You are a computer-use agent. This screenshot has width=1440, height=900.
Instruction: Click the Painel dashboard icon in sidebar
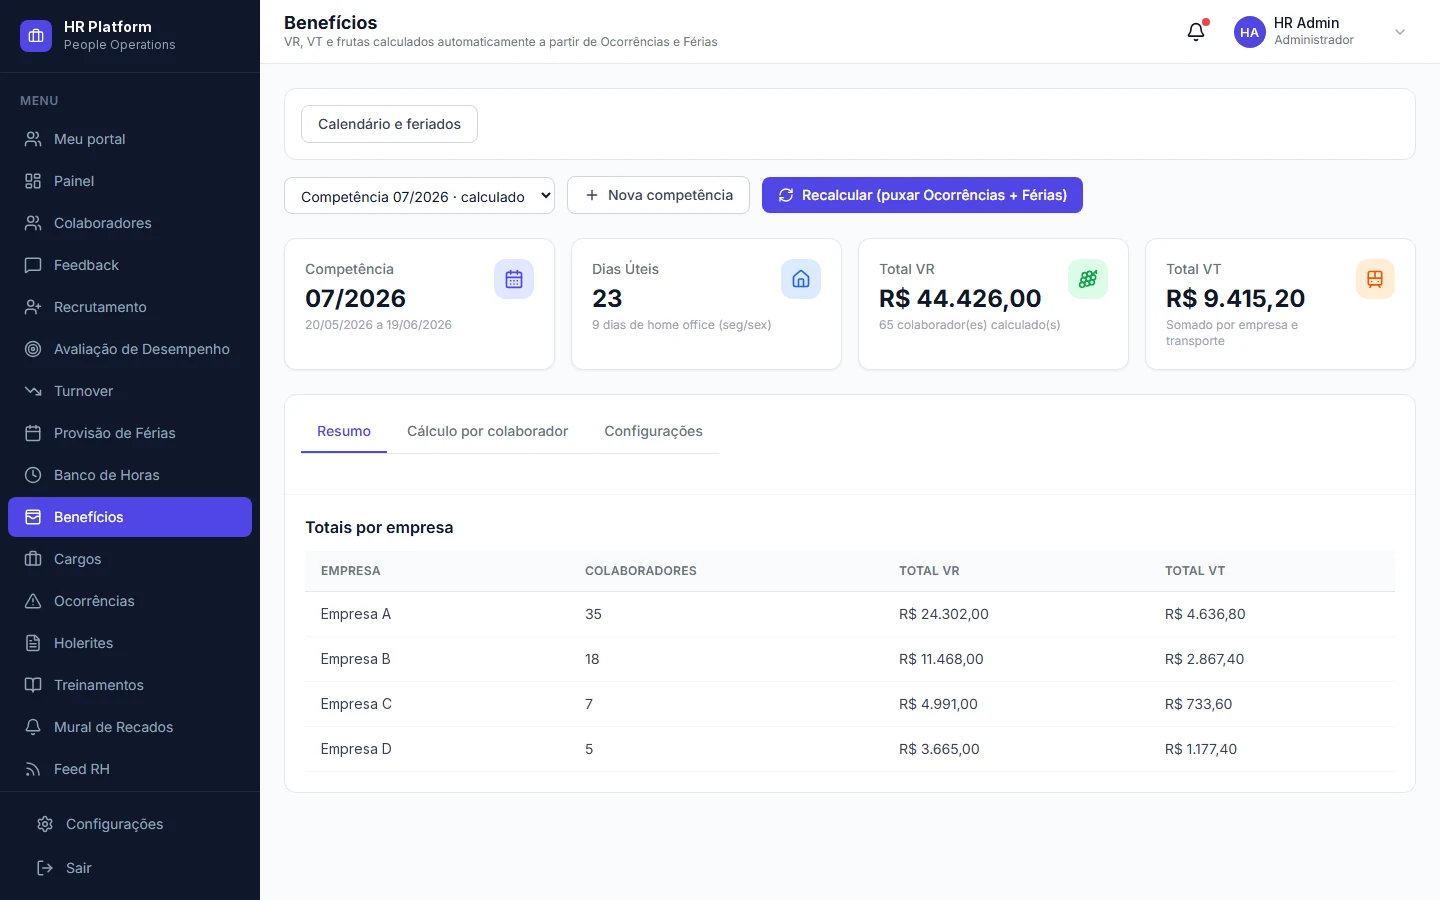point(33,181)
